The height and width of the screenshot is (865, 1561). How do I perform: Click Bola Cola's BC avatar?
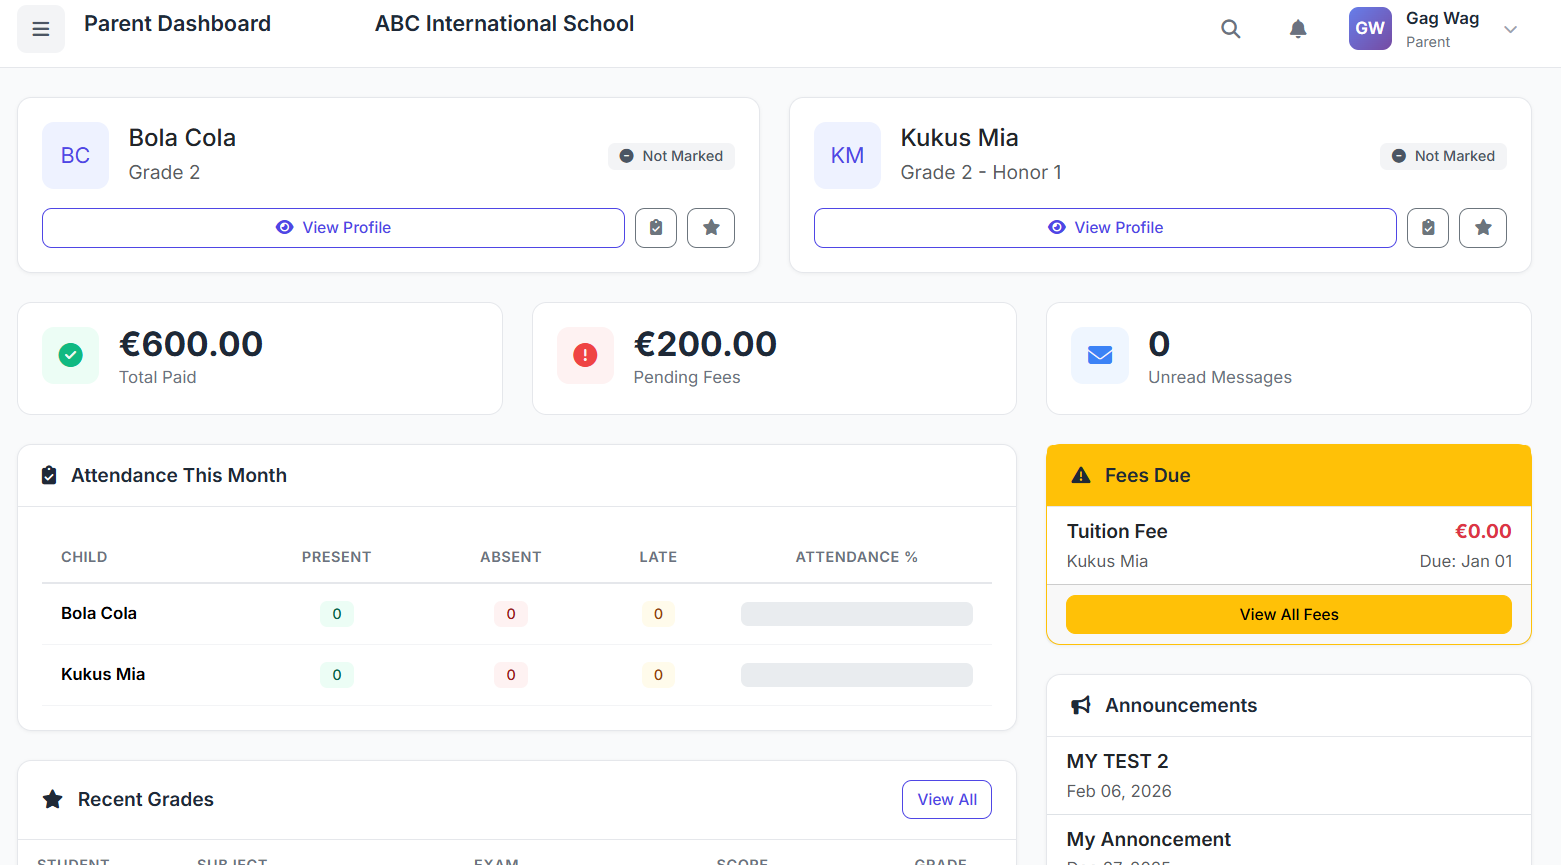pos(75,155)
